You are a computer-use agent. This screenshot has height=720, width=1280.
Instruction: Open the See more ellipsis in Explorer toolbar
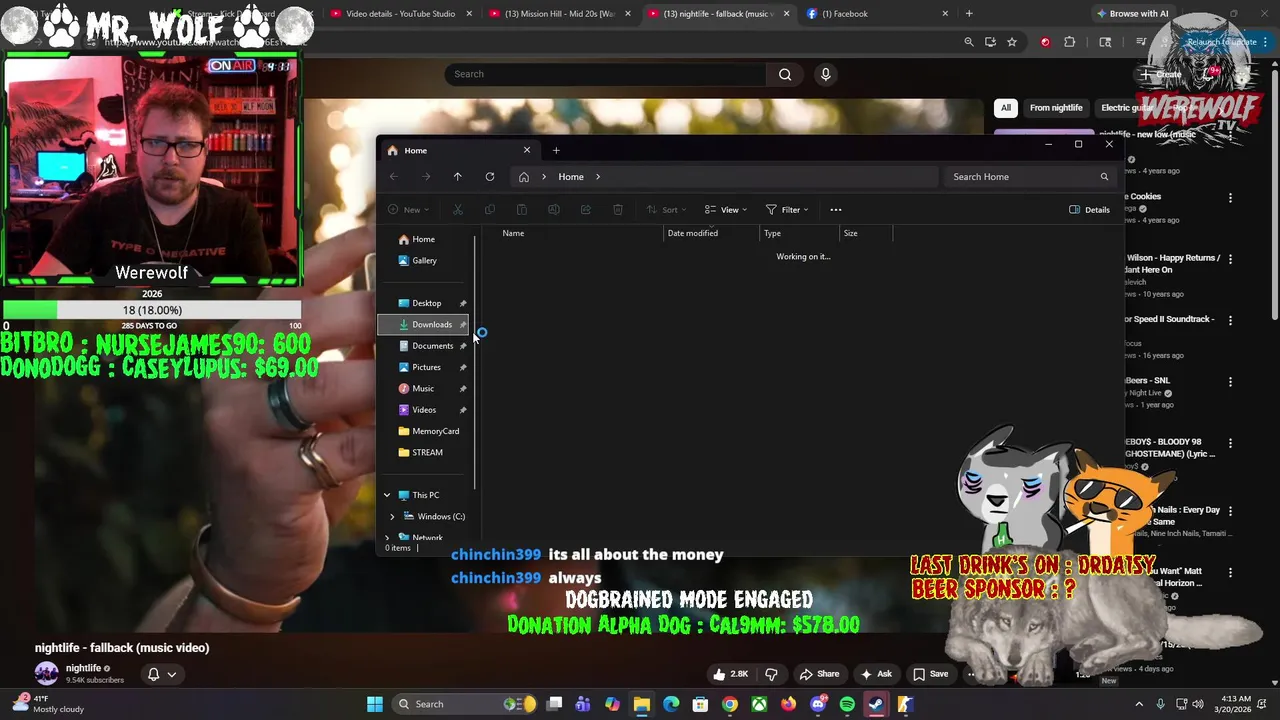tap(836, 210)
